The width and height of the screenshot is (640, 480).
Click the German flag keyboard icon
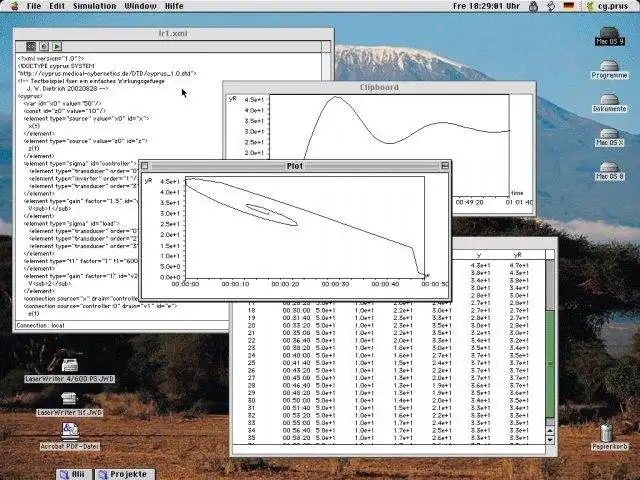(569, 6)
